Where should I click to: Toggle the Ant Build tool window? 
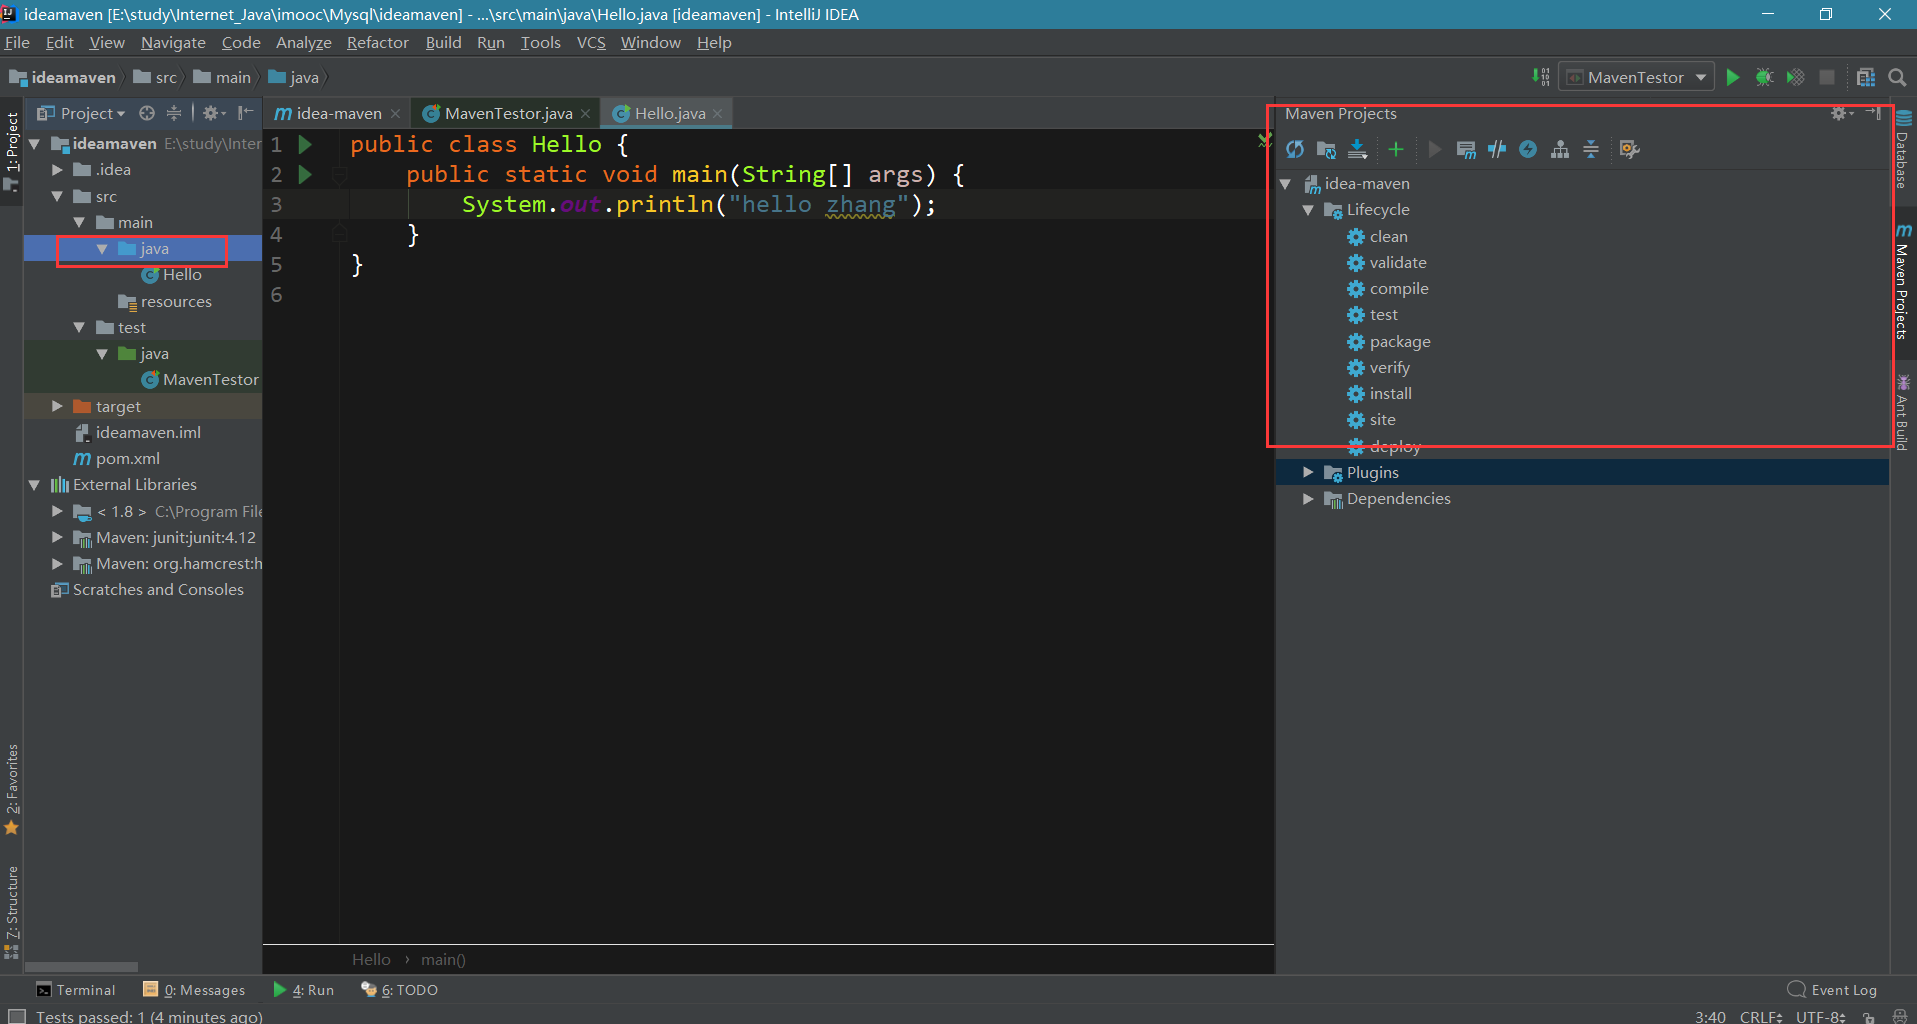[x=1902, y=413]
